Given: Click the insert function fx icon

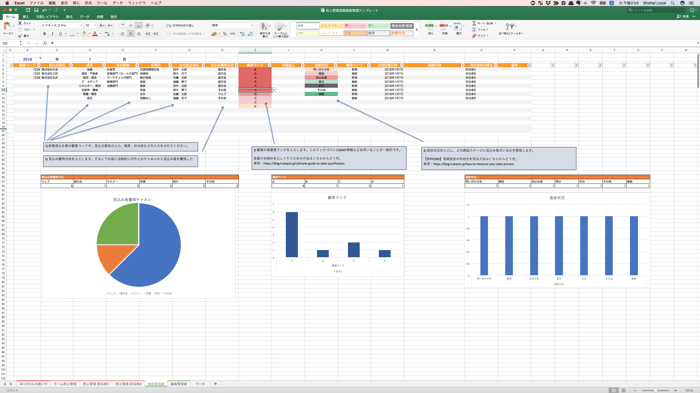Looking at the screenshot, I should tap(45, 43).
